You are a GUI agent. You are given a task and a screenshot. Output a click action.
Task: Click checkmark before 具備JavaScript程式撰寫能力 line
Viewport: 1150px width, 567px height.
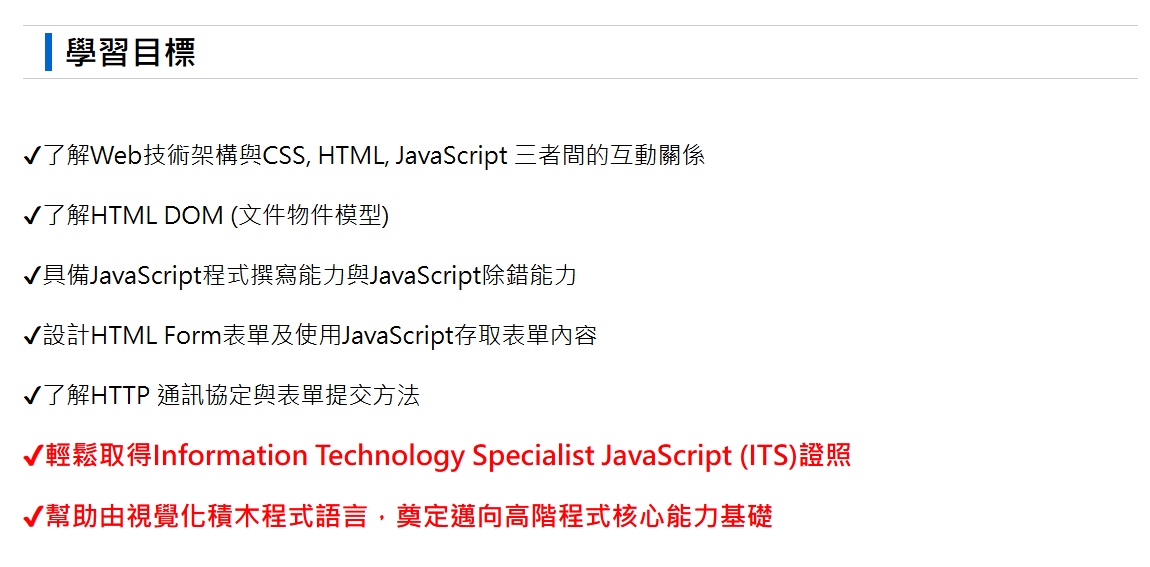coord(32,277)
